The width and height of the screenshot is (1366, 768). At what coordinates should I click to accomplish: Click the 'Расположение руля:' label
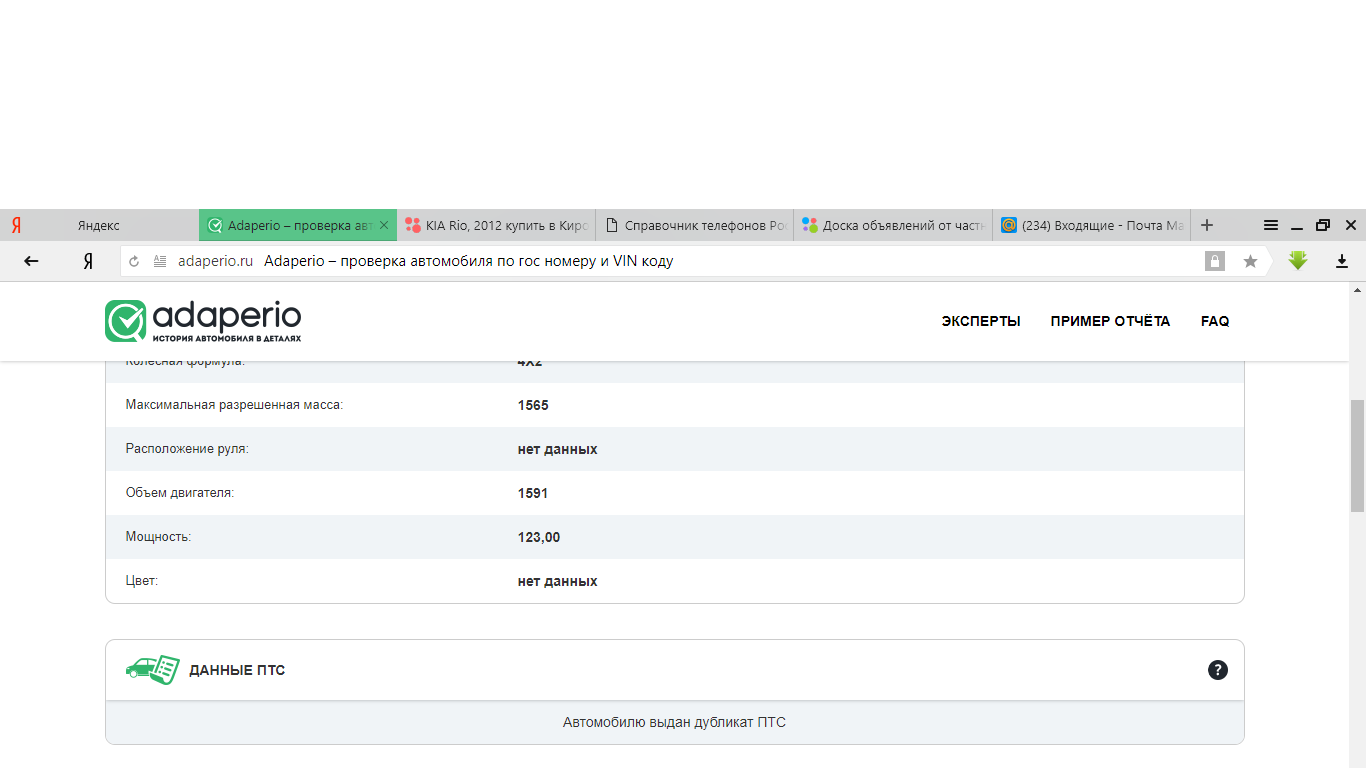tap(187, 449)
